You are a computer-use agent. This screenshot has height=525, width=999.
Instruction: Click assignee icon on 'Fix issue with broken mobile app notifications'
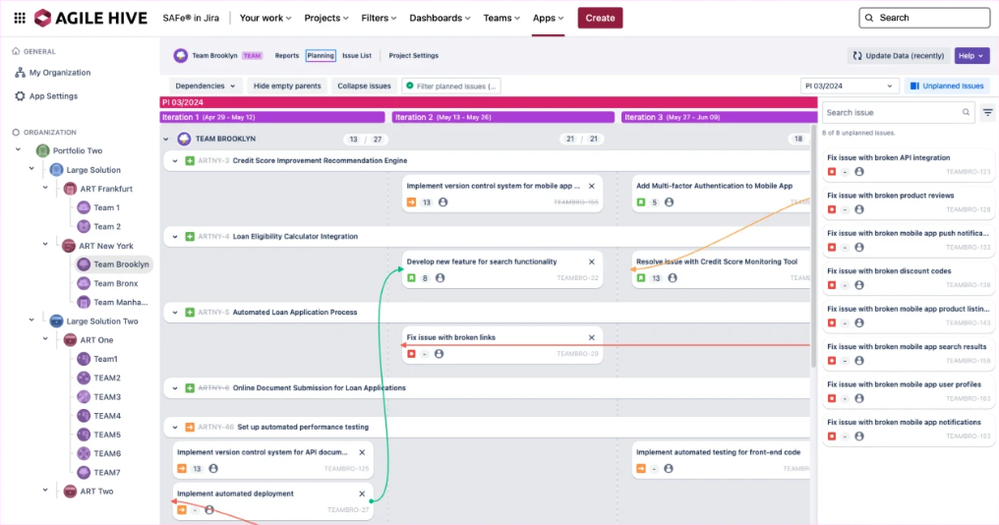859,436
